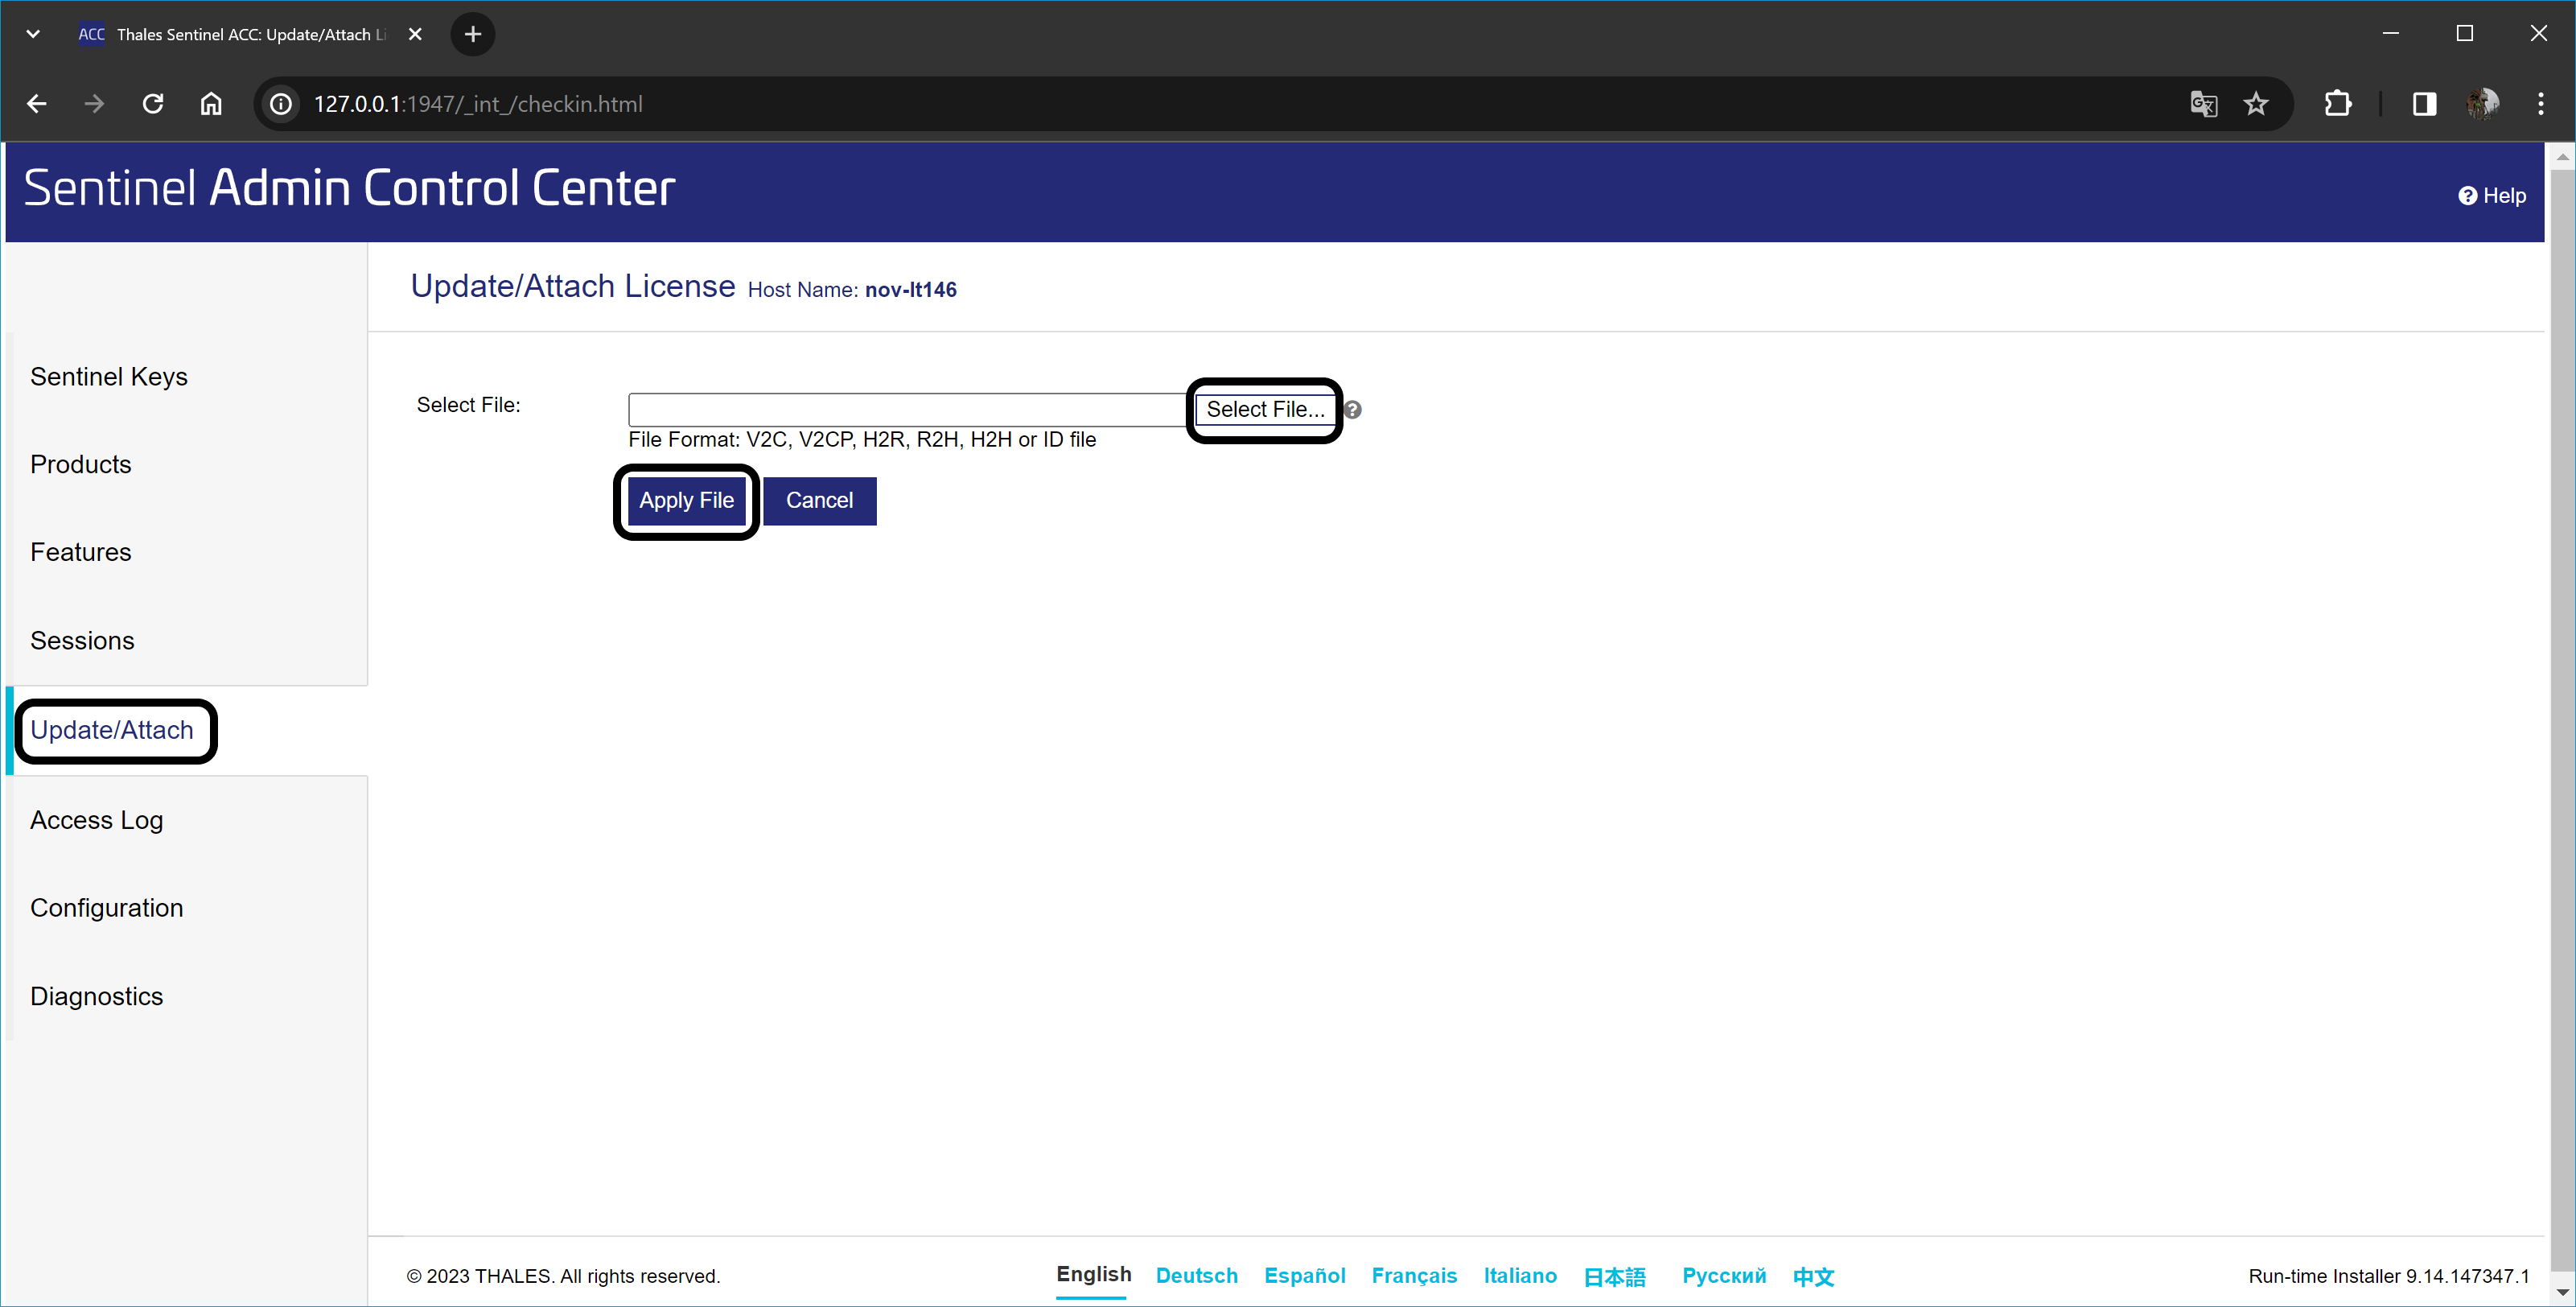Open a new browser tab
This screenshot has width=2576, height=1307.
(x=473, y=34)
